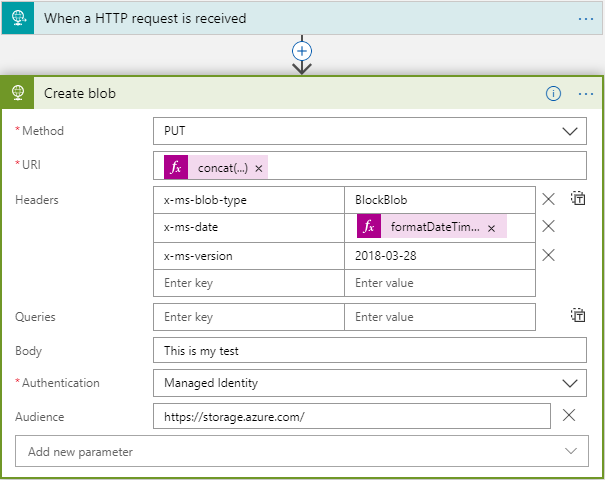The width and height of the screenshot is (605, 480).
Task: Switch Headers to text mode icon
Action: [x=578, y=199]
